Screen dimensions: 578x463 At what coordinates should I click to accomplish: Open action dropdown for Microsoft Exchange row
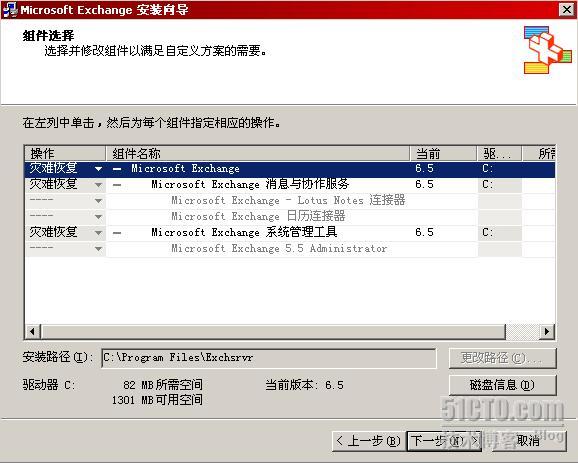coord(98,169)
